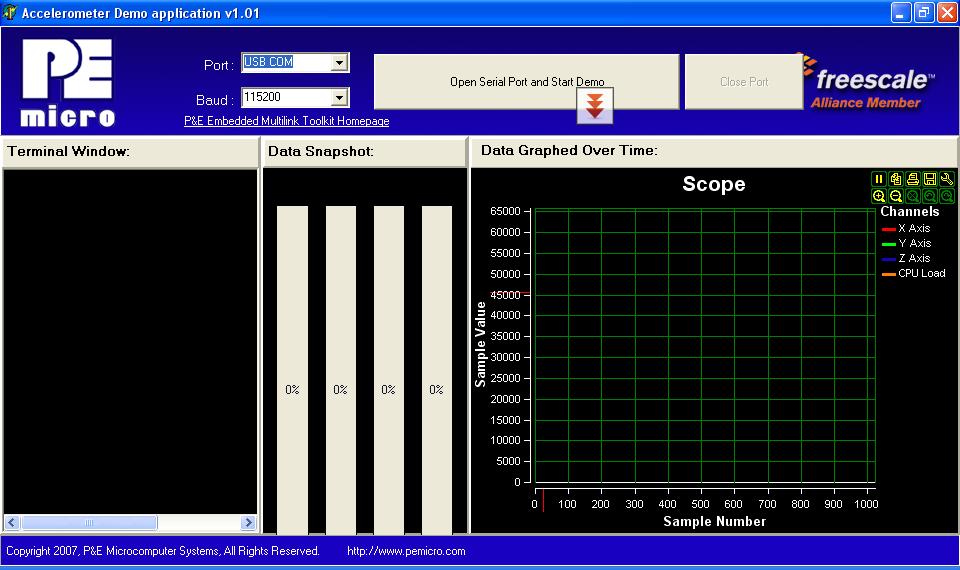Image resolution: width=960 pixels, height=570 pixels.
Task: Click the copy graph icon
Action: (895, 179)
